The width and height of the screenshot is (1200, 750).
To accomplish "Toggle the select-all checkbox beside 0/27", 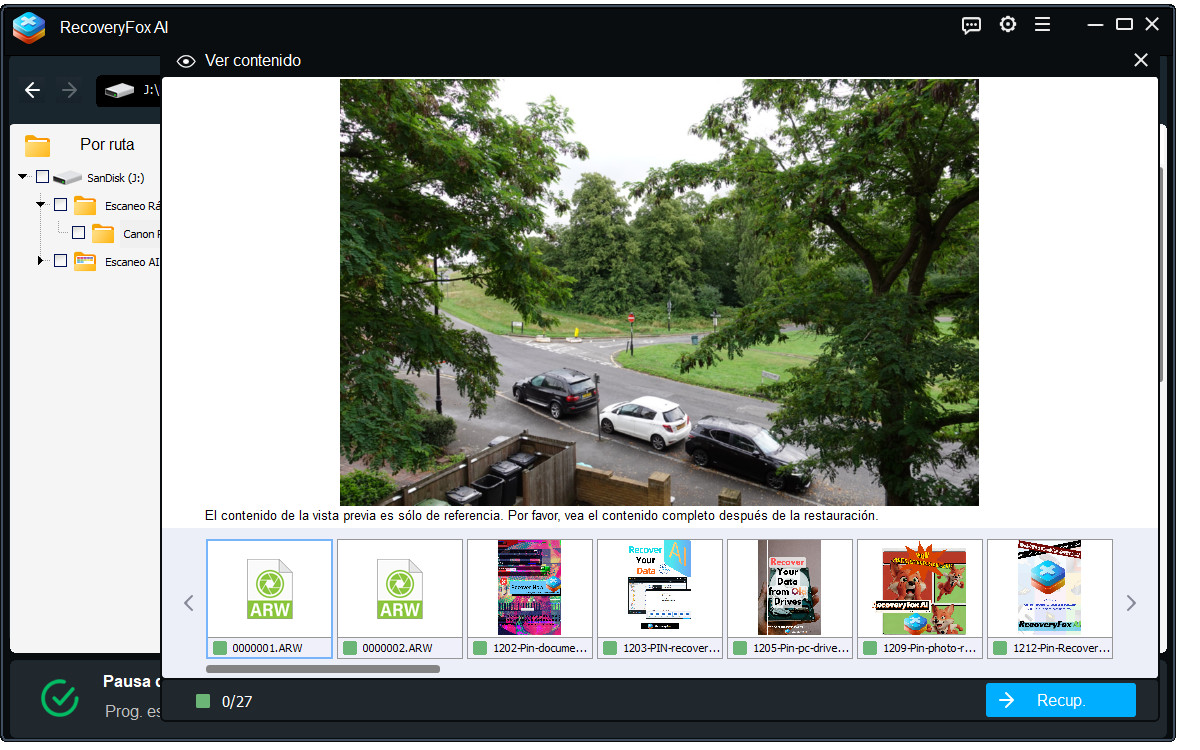I will point(203,702).
